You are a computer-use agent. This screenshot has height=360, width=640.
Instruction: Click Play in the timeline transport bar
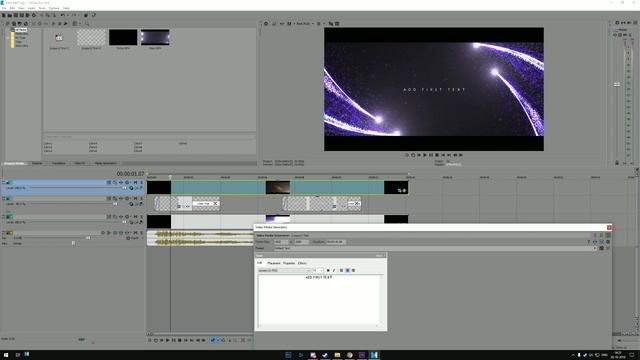point(167,340)
